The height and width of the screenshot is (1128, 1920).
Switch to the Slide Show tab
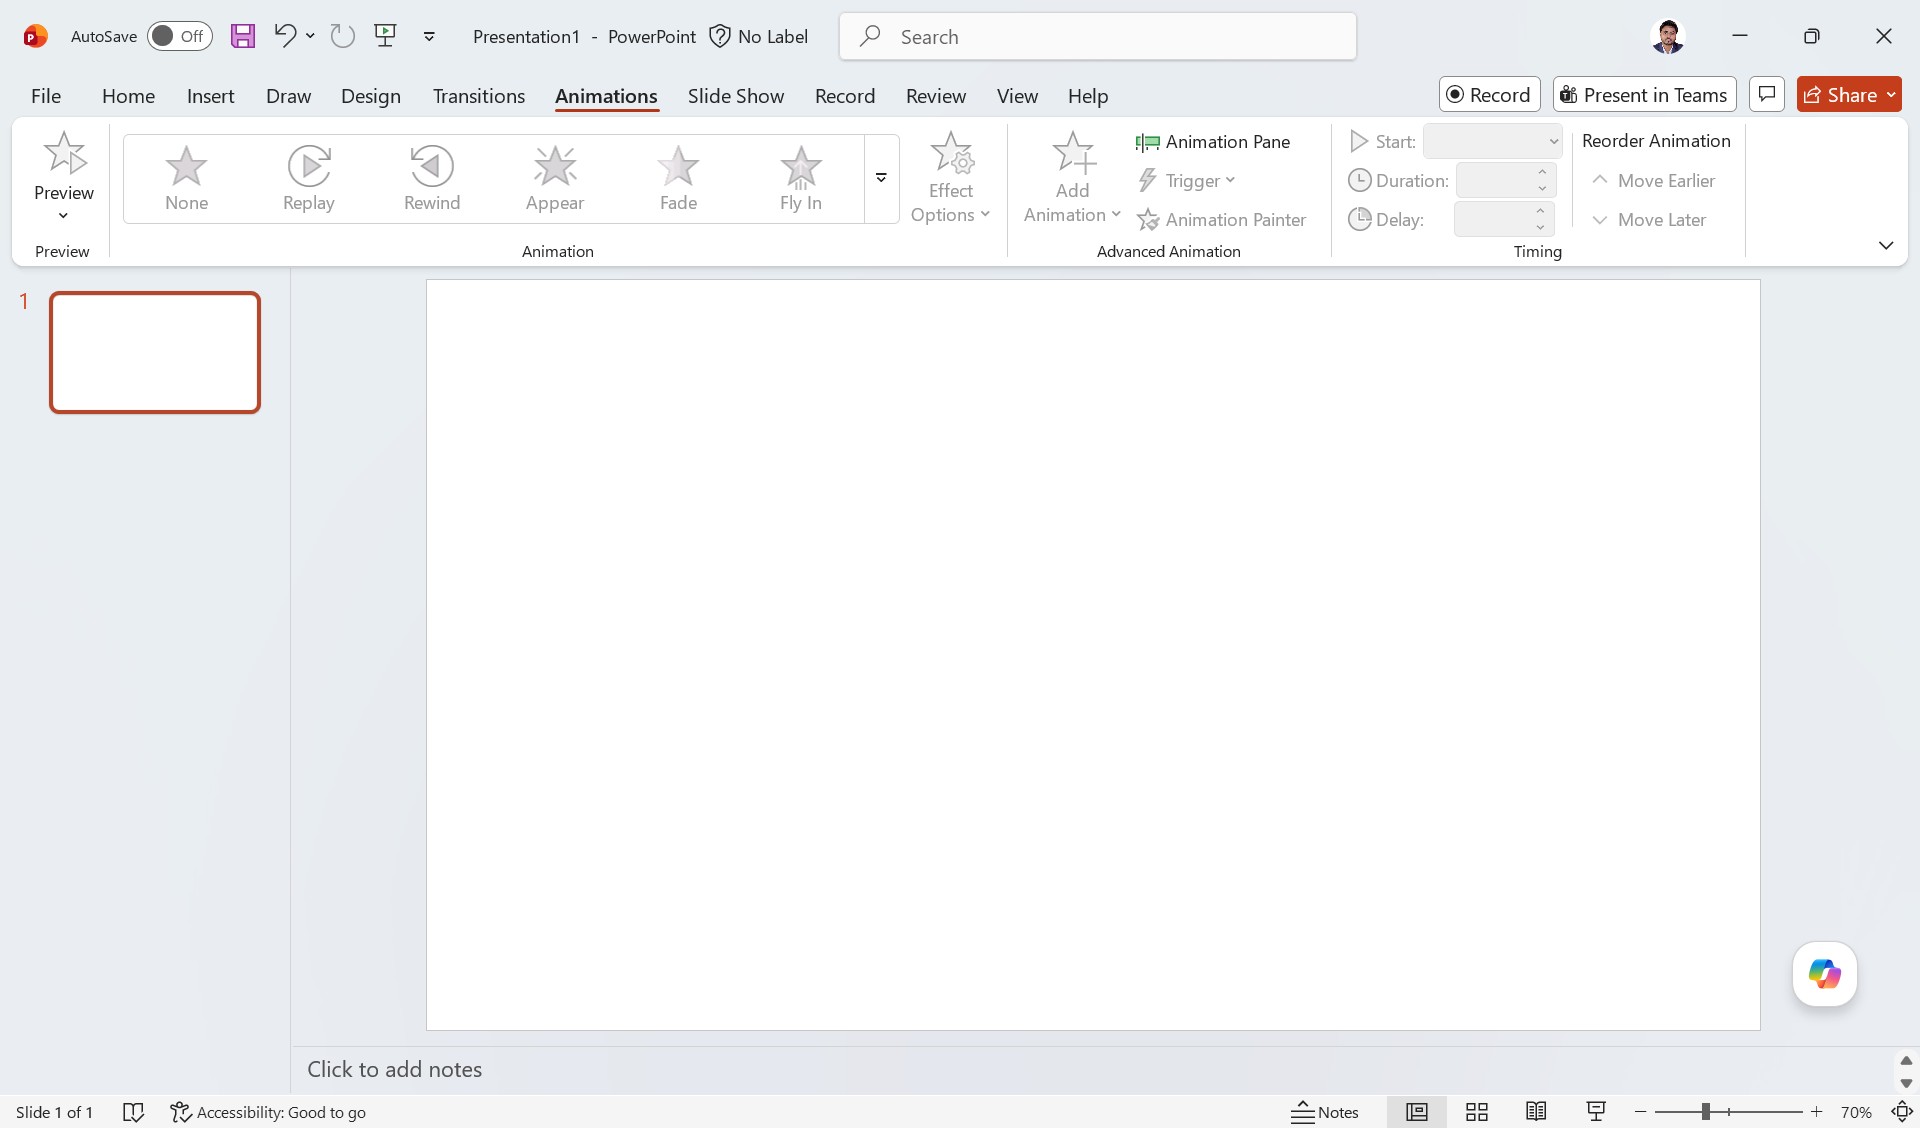coord(735,96)
